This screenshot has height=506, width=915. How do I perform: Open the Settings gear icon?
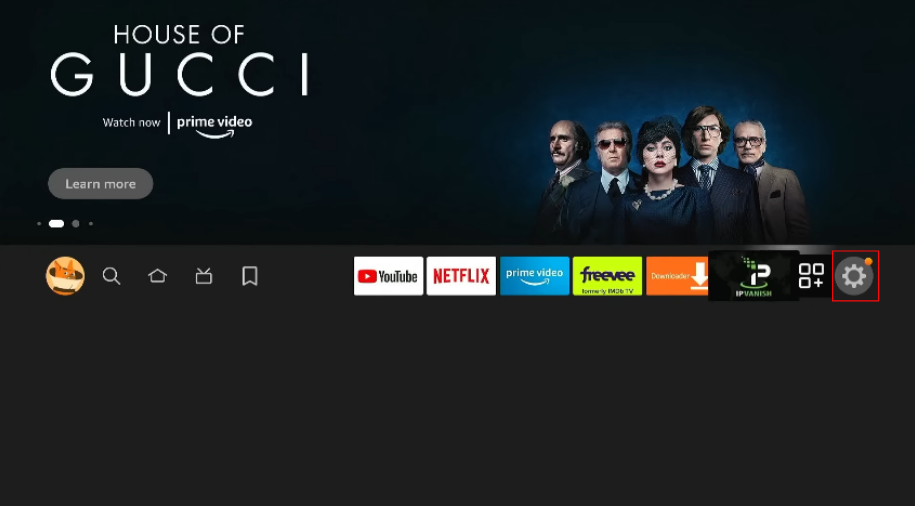854,275
